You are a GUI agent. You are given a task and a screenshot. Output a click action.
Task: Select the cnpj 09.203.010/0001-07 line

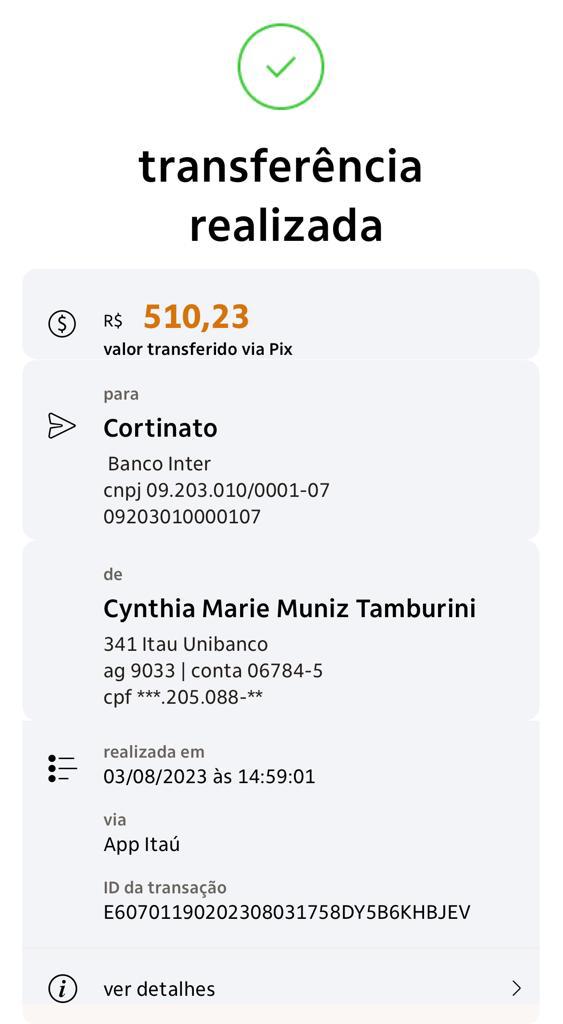pos(216,490)
